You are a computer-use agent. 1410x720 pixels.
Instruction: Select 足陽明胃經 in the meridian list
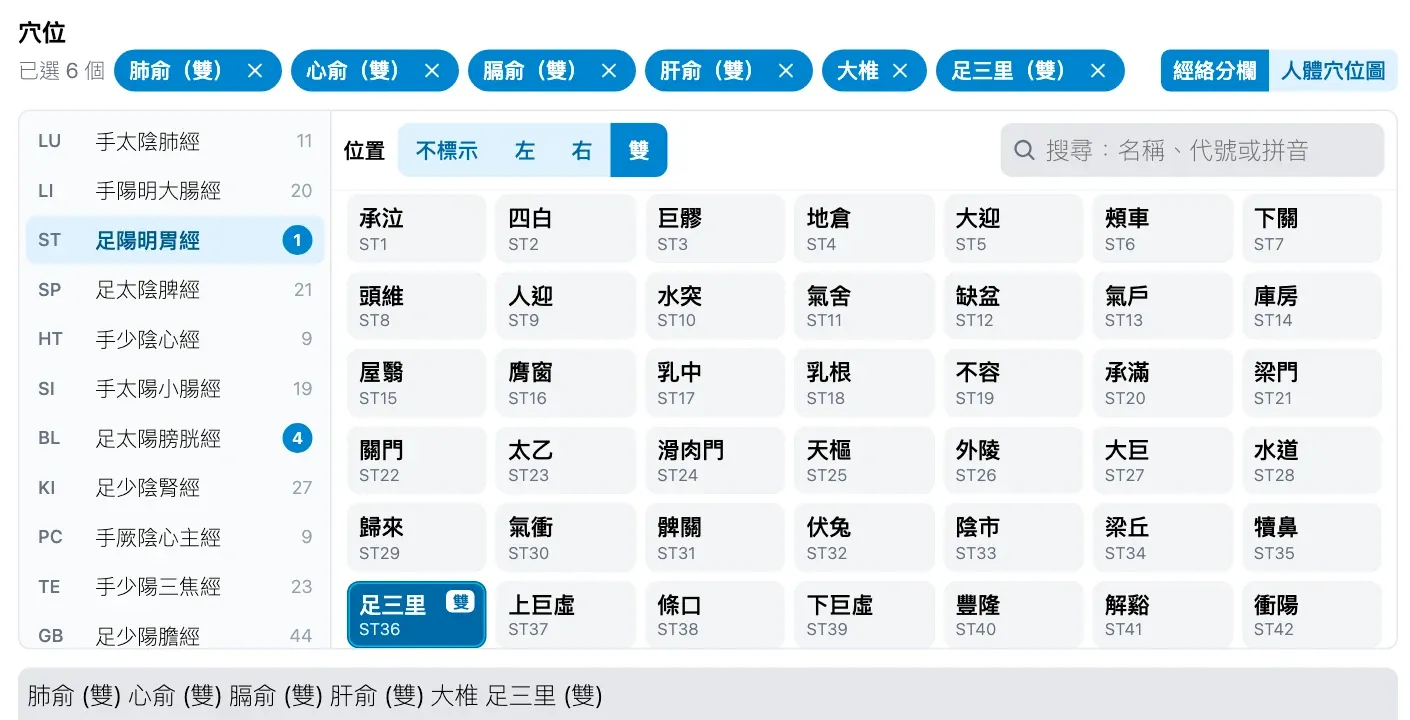(175, 240)
